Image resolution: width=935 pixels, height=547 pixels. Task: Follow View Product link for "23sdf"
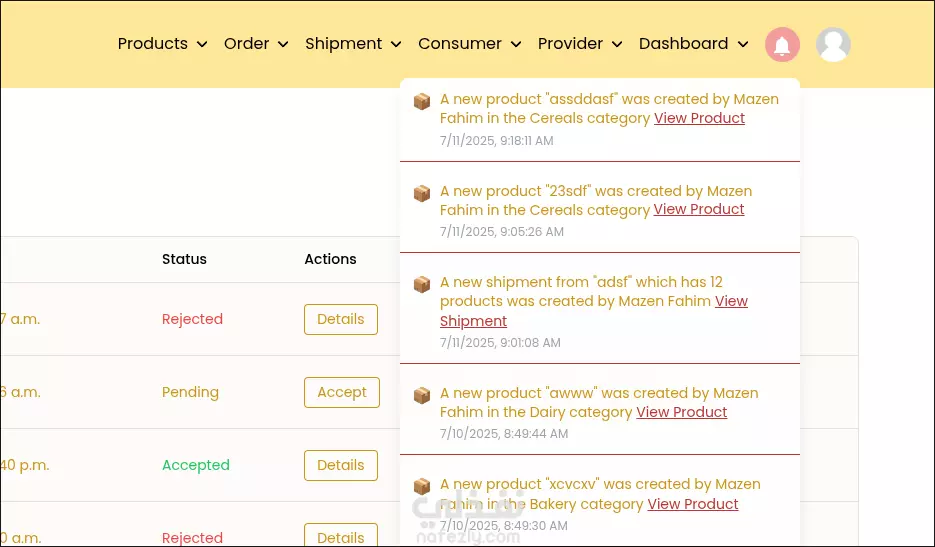pyautogui.click(x=698, y=209)
